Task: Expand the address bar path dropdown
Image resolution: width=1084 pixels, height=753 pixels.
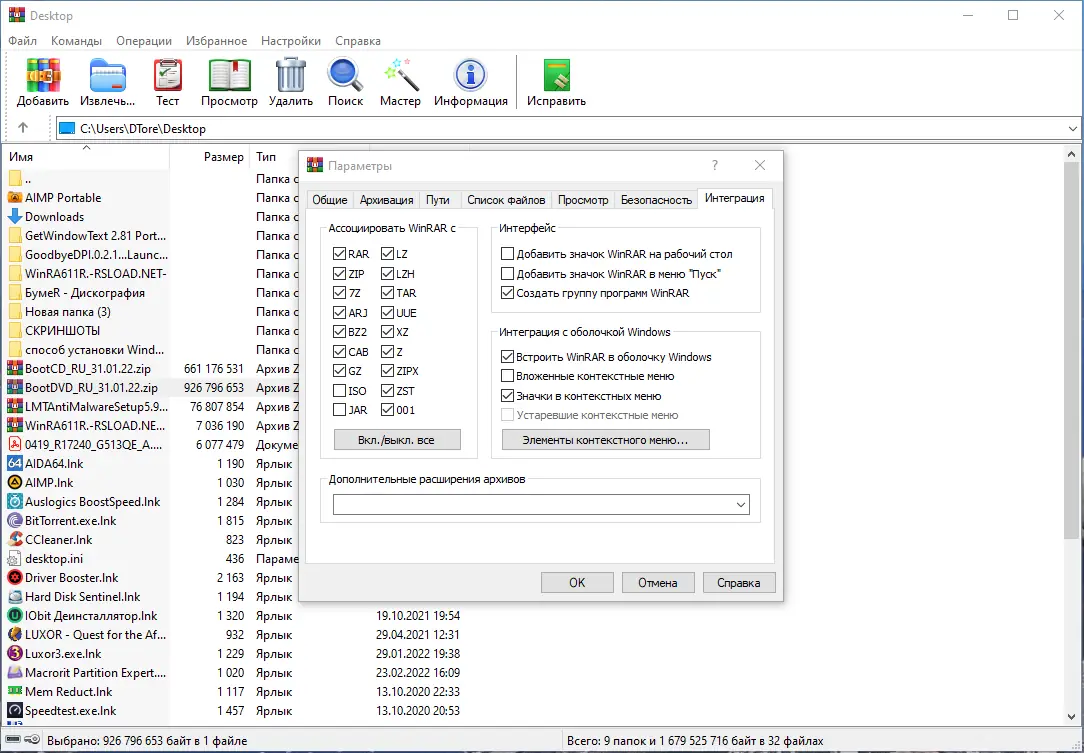Action: point(1073,129)
